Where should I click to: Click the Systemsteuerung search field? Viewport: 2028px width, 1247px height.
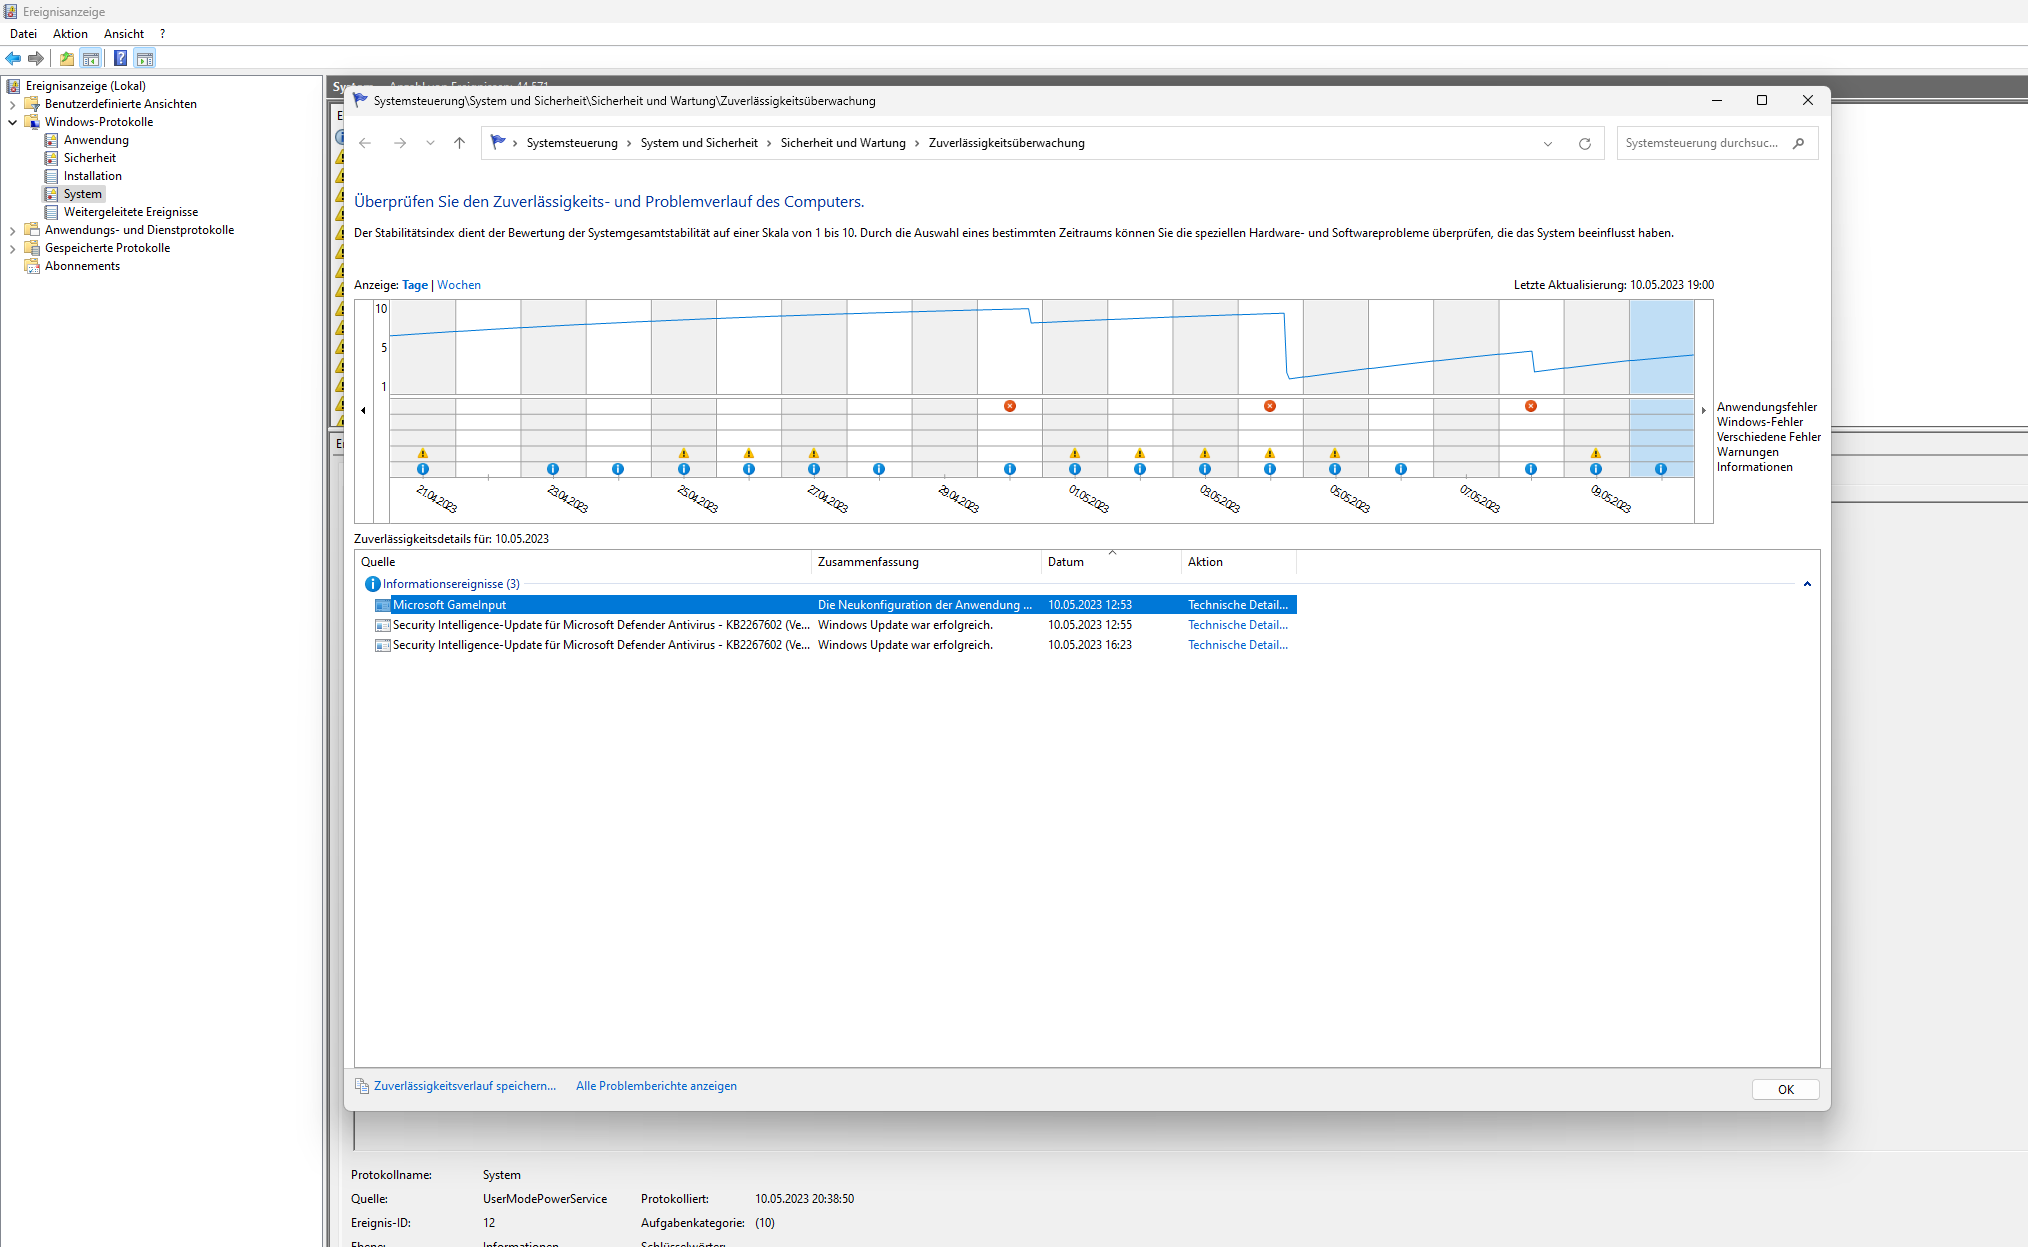tap(1701, 143)
